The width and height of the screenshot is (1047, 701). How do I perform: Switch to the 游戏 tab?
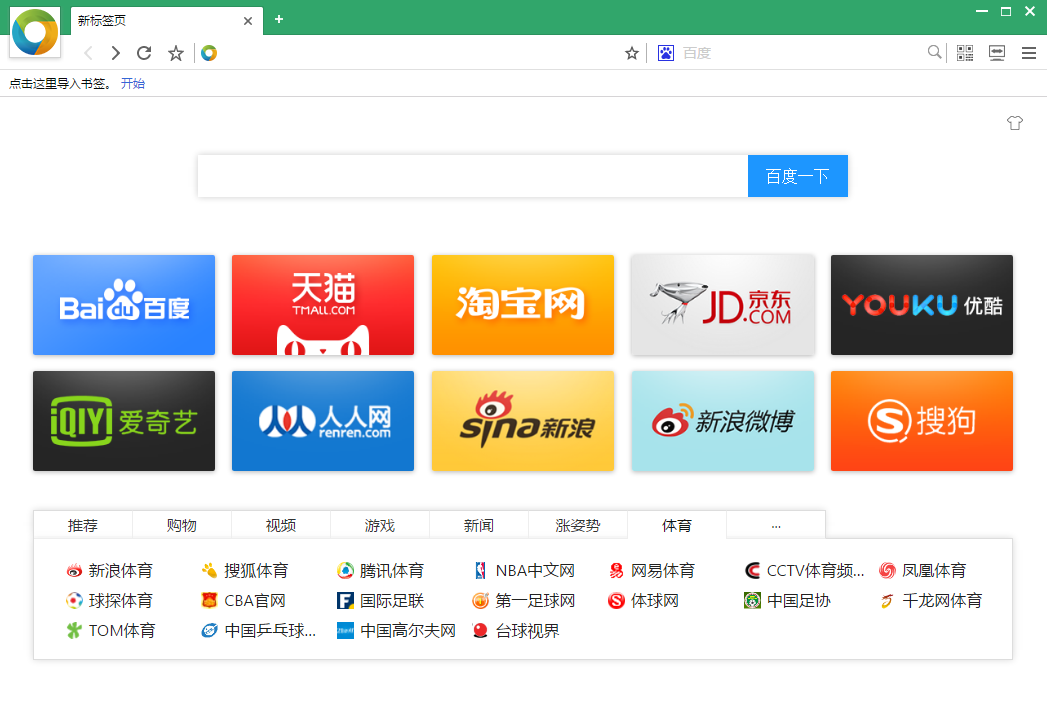(x=380, y=525)
